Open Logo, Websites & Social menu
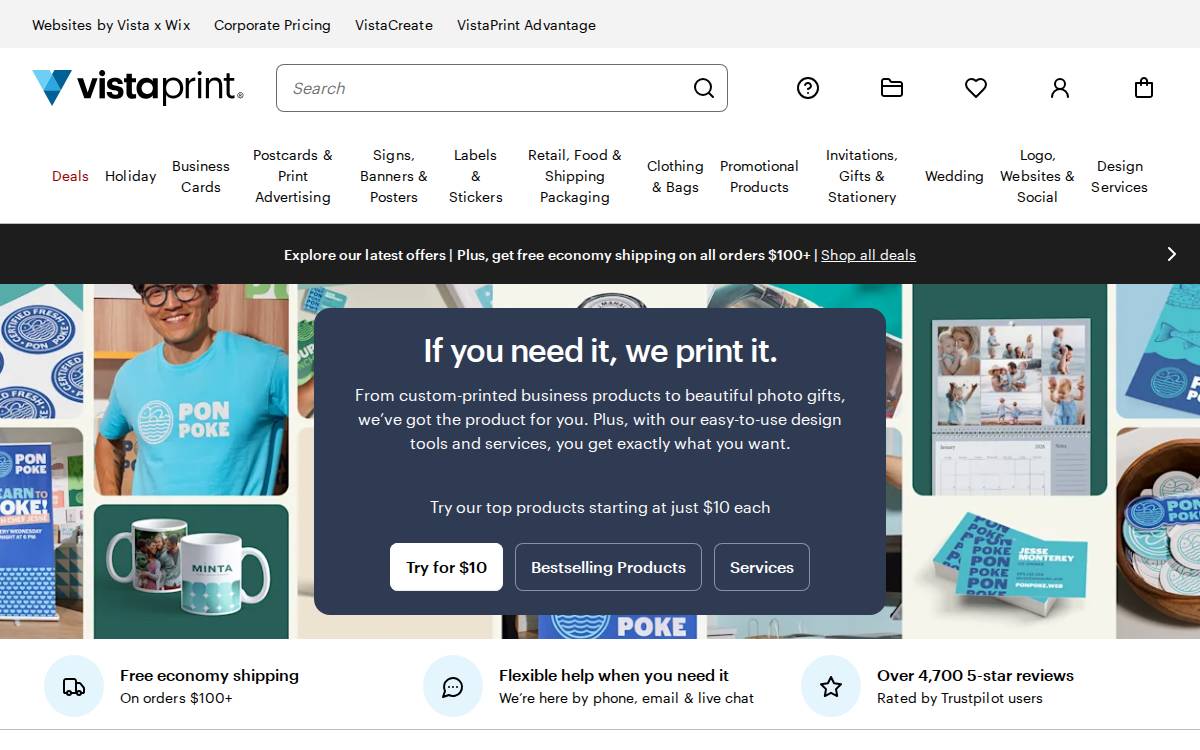 point(1037,176)
